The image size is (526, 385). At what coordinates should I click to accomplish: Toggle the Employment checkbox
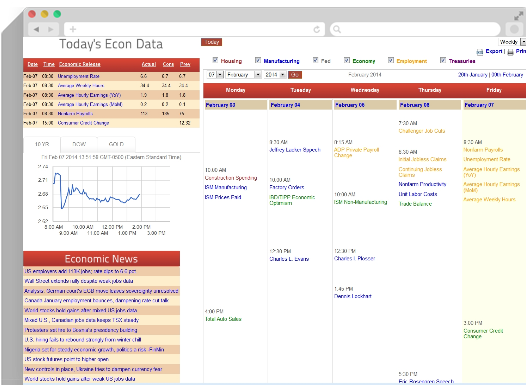(x=391, y=60)
